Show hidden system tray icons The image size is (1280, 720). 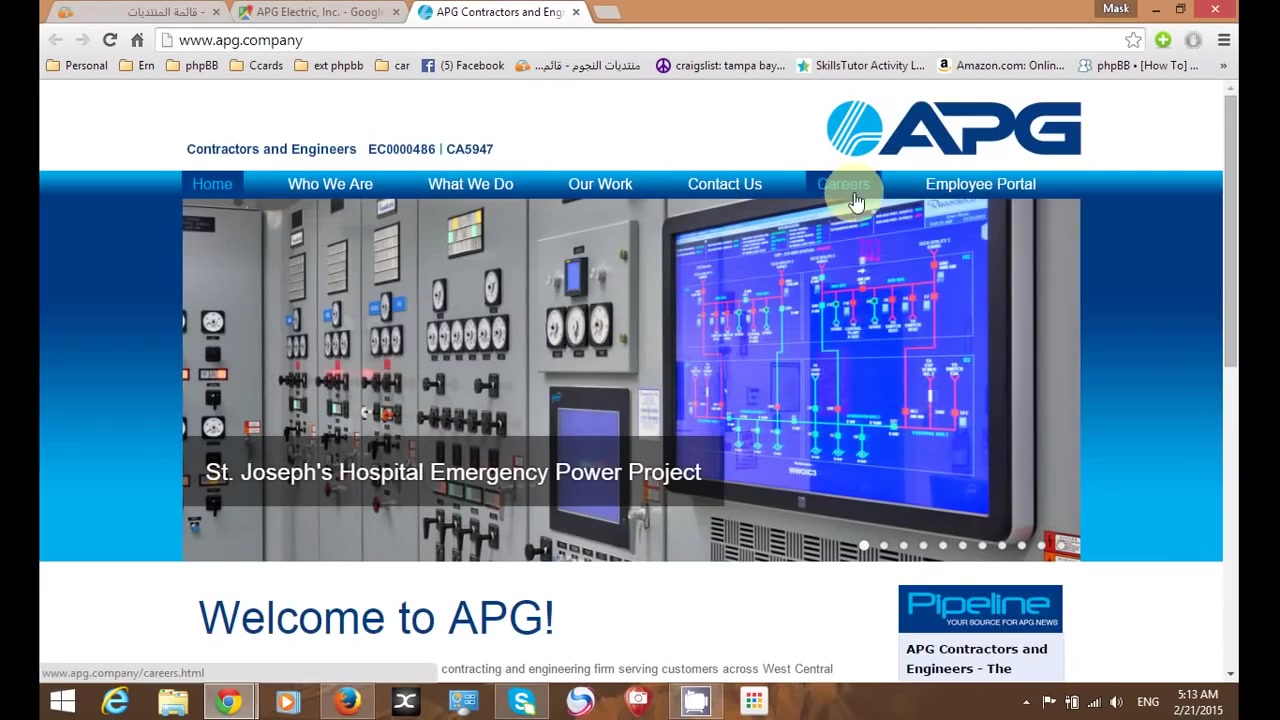pyautogui.click(x=1026, y=703)
